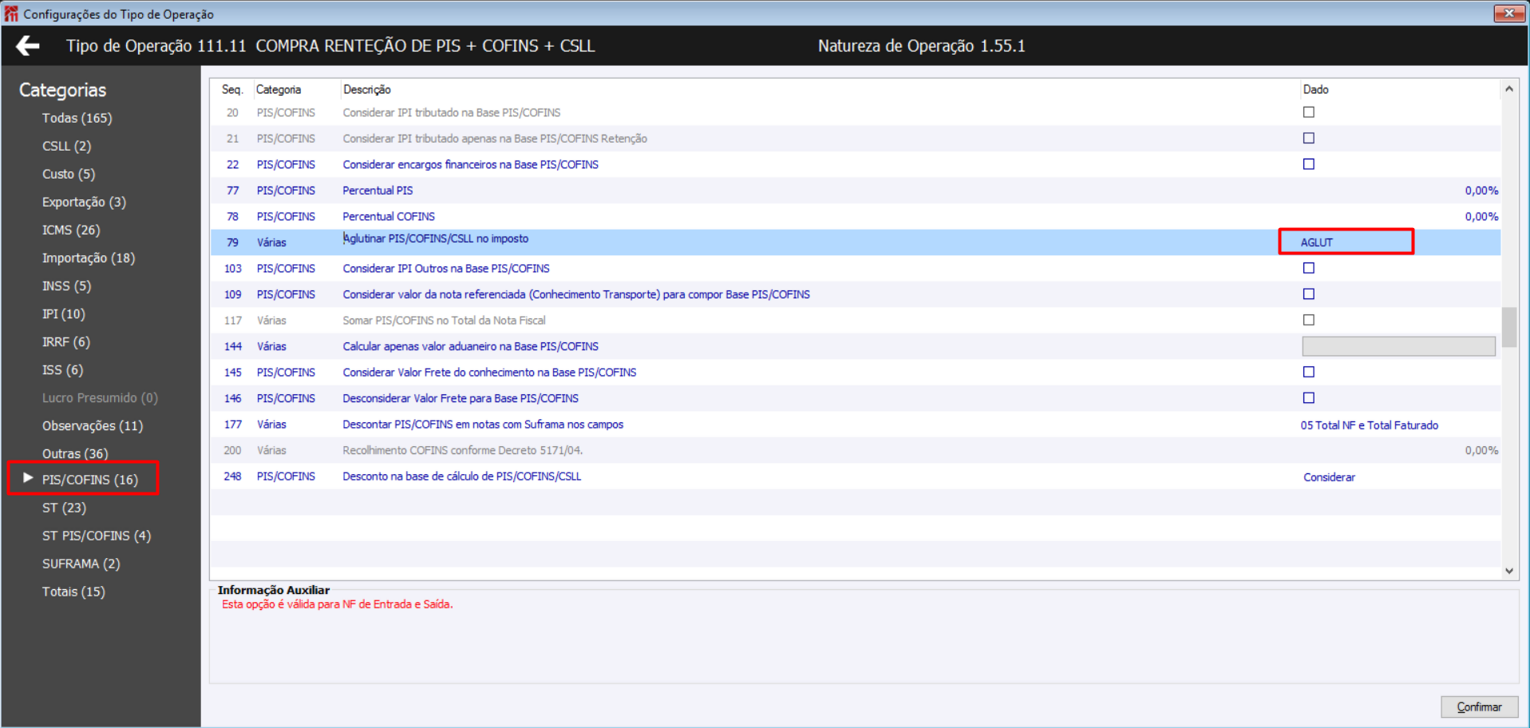Select the PIS/COFINS (16) category
The height and width of the screenshot is (728, 1530).
coord(90,480)
